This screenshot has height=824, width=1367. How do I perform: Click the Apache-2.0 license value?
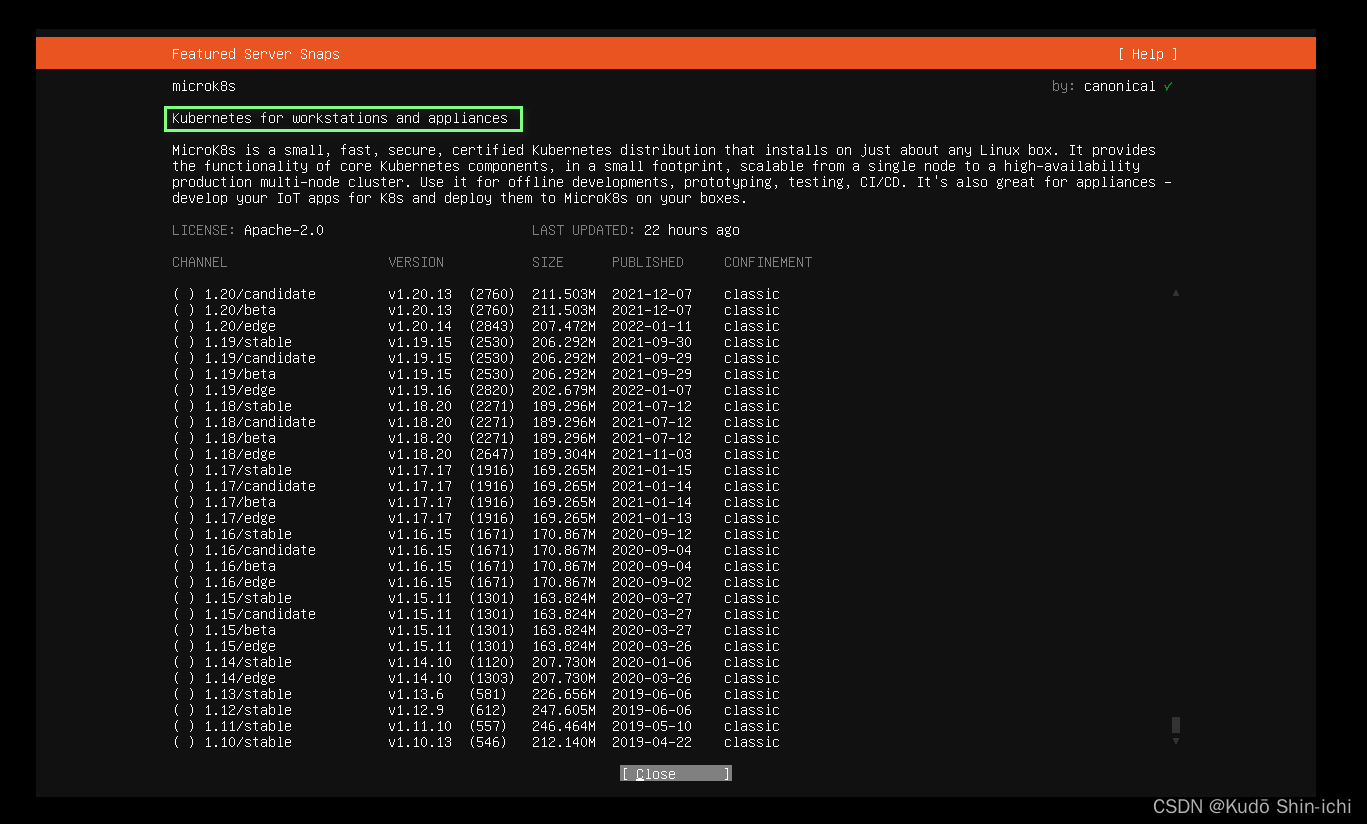point(284,230)
